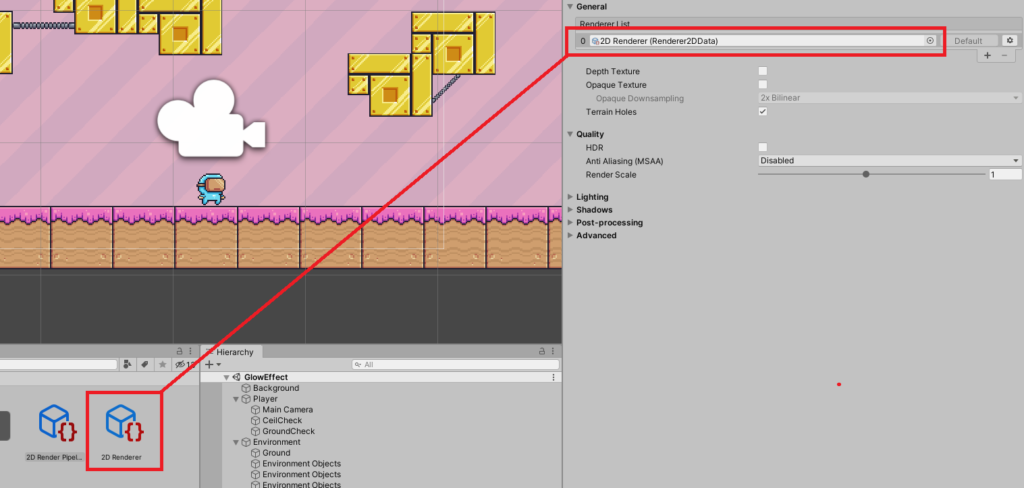Collapse the General section
This screenshot has width=1024, height=488.
tap(570, 7)
